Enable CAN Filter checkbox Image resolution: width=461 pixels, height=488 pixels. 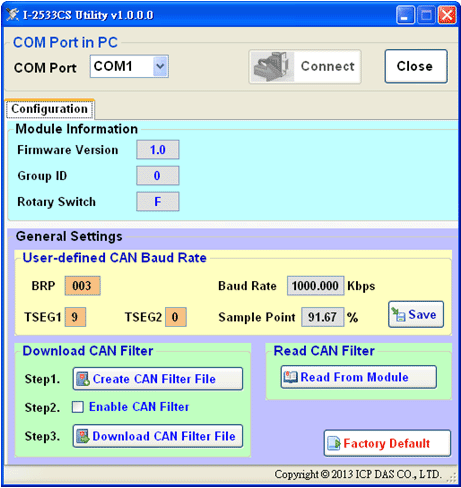click(78, 407)
